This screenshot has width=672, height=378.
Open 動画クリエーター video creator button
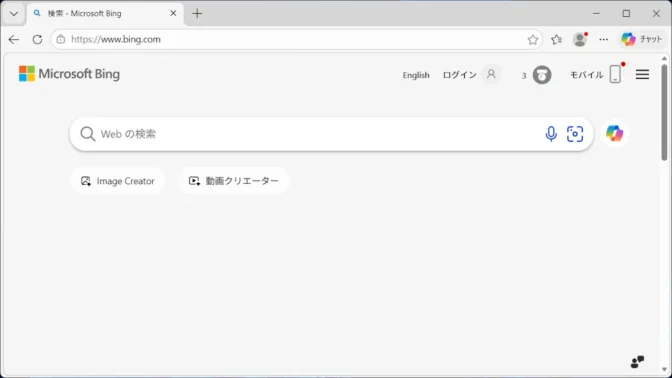click(x=234, y=181)
